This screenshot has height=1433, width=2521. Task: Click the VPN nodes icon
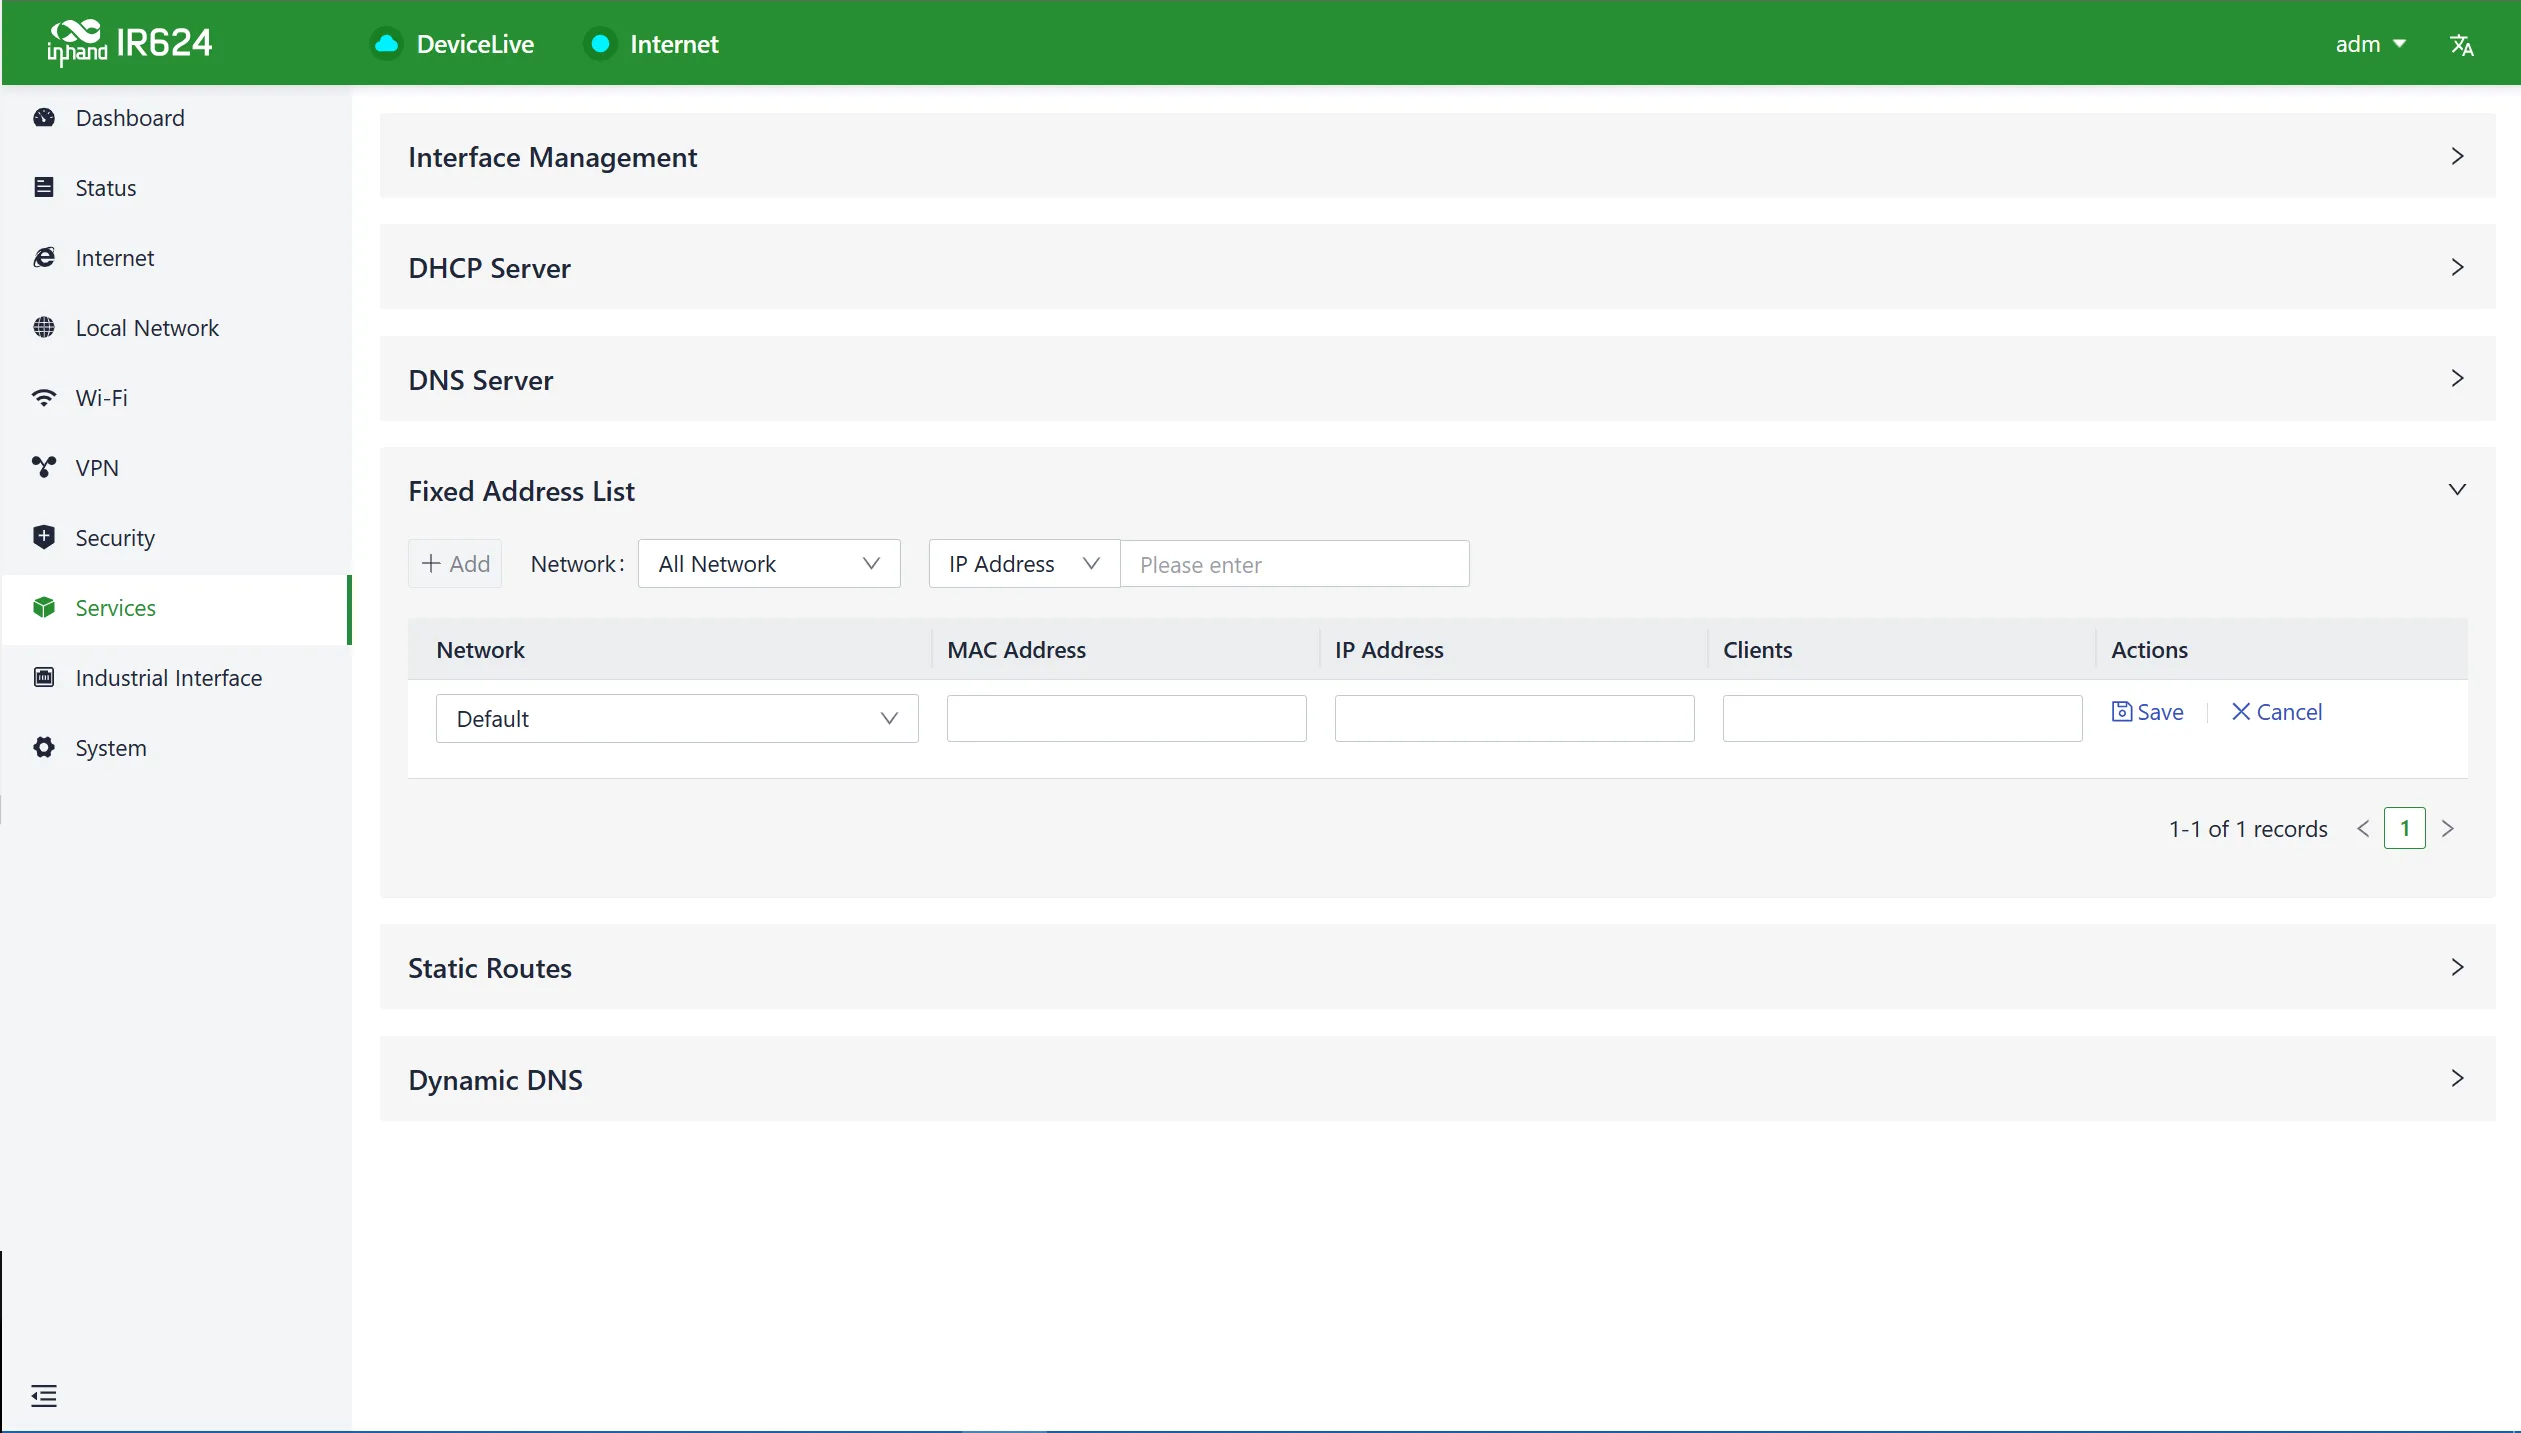(44, 468)
